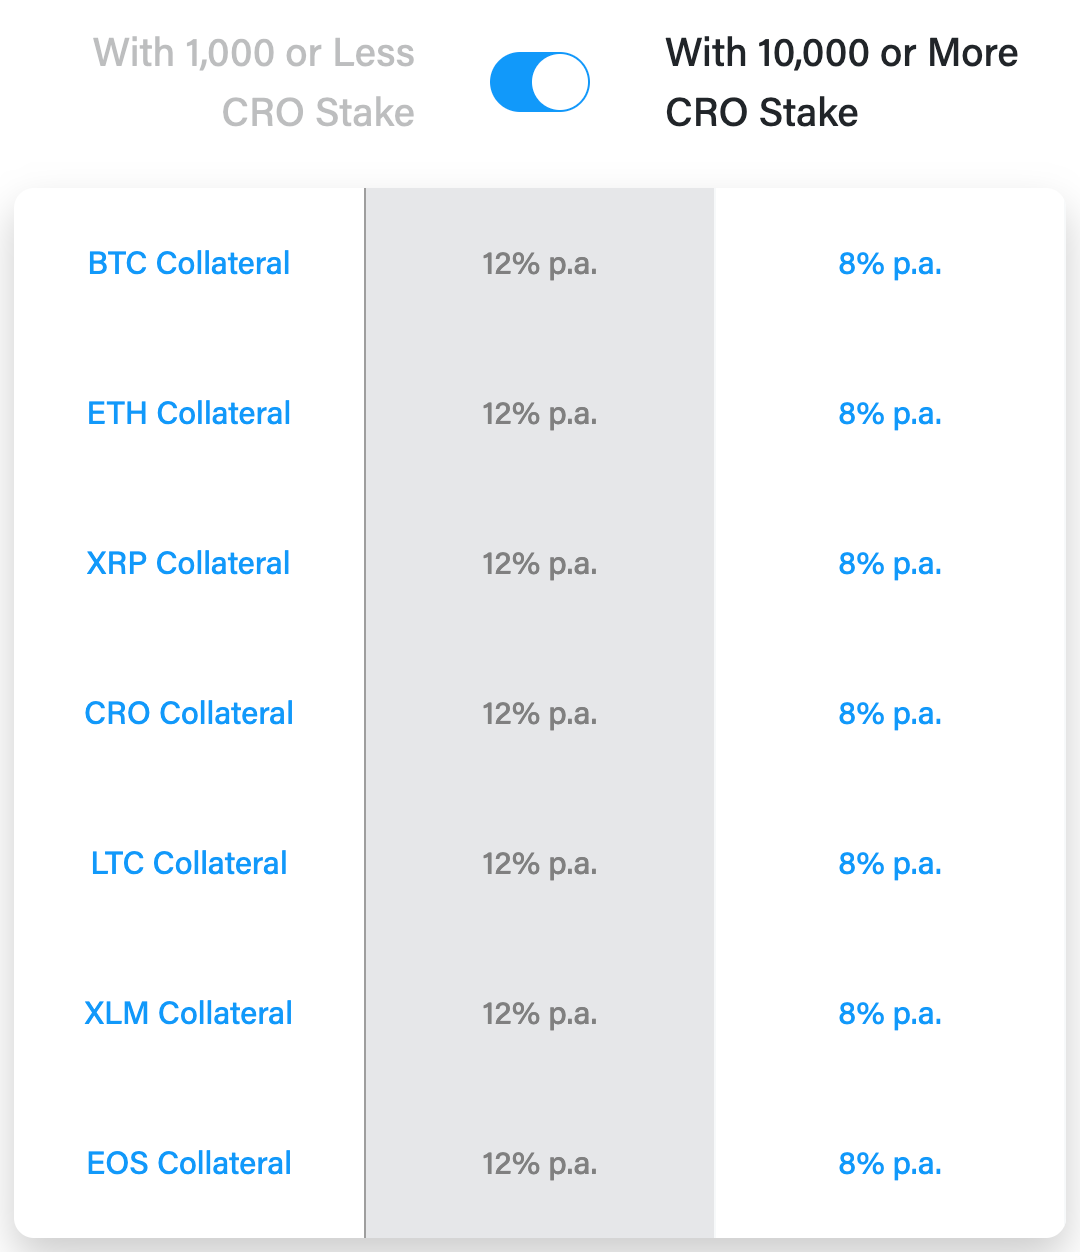
Task: Open the ETH Collateral link
Action: click(x=189, y=413)
